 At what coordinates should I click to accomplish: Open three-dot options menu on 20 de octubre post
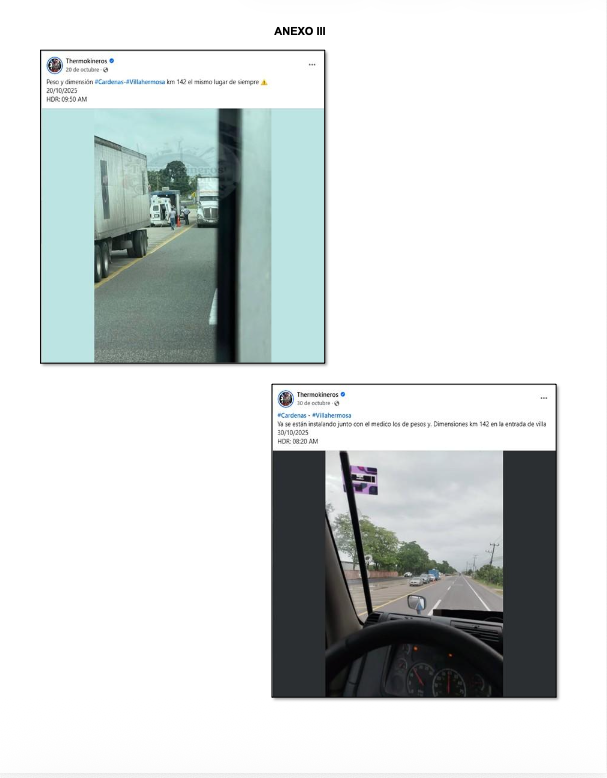tap(312, 65)
